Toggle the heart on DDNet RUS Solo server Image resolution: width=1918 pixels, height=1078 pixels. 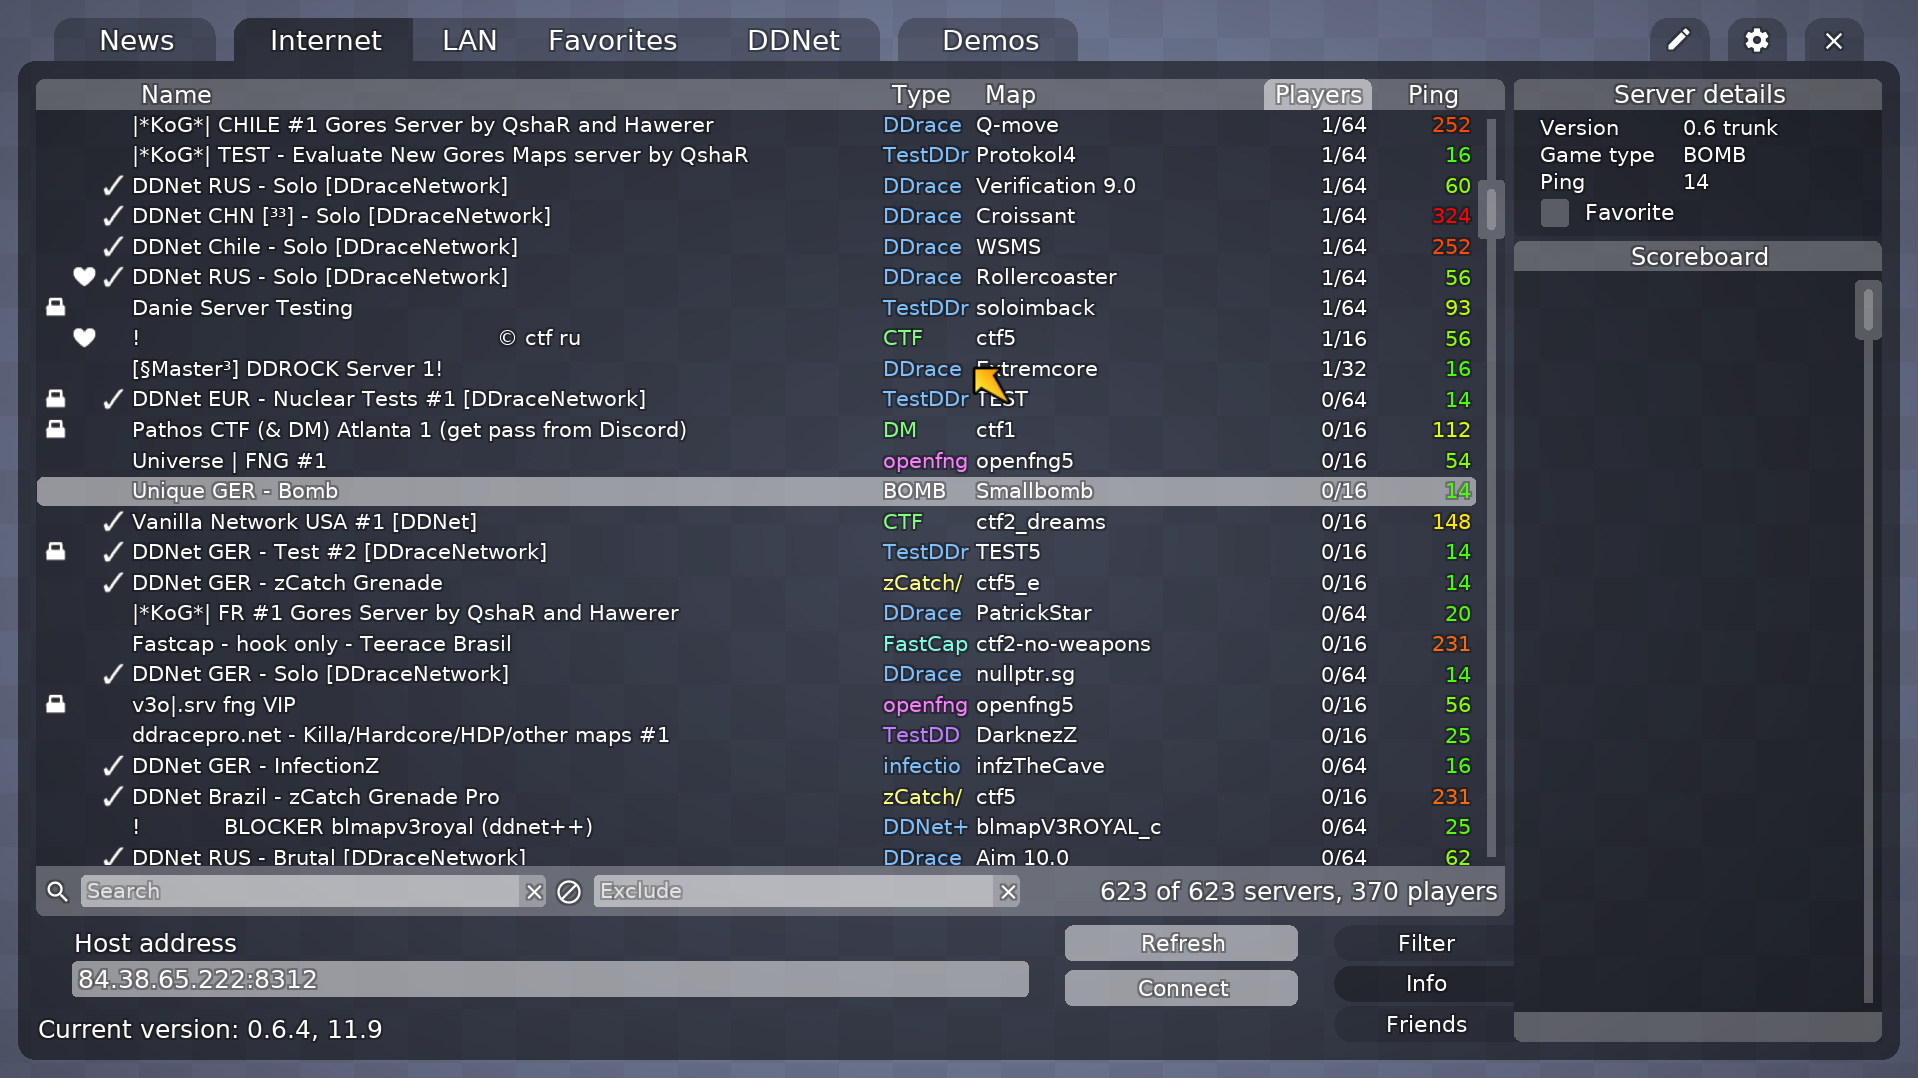coord(84,277)
